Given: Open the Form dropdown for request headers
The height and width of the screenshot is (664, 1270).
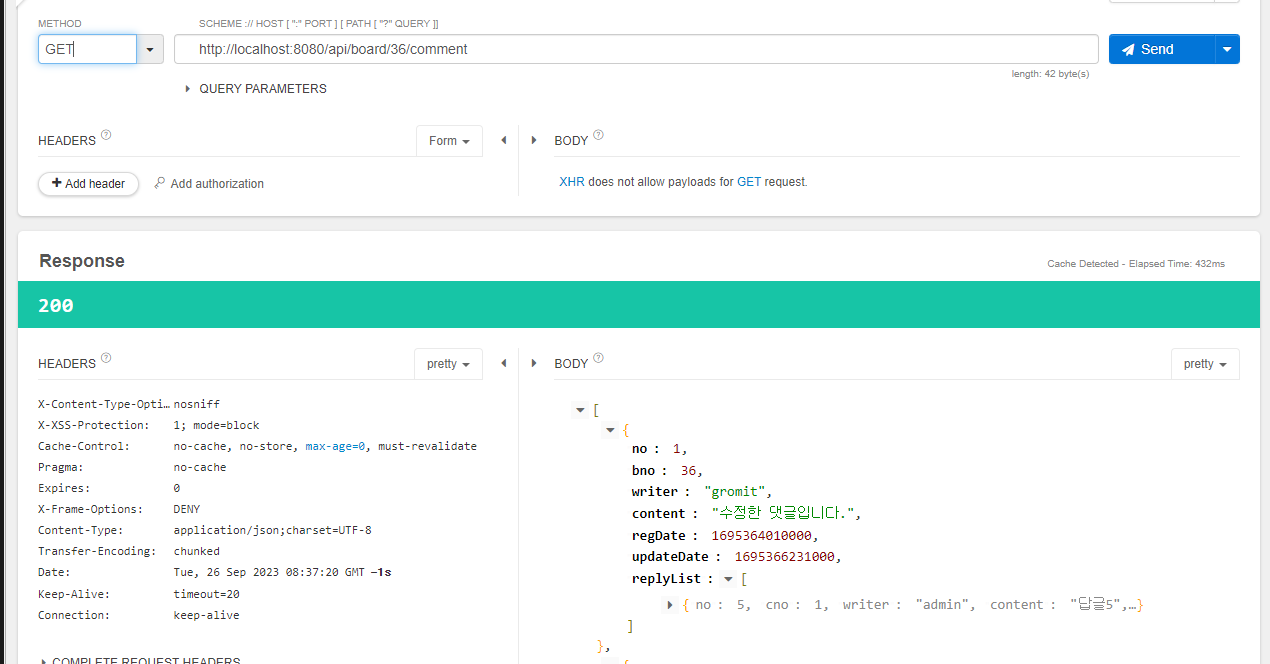Looking at the screenshot, I should [x=449, y=141].
